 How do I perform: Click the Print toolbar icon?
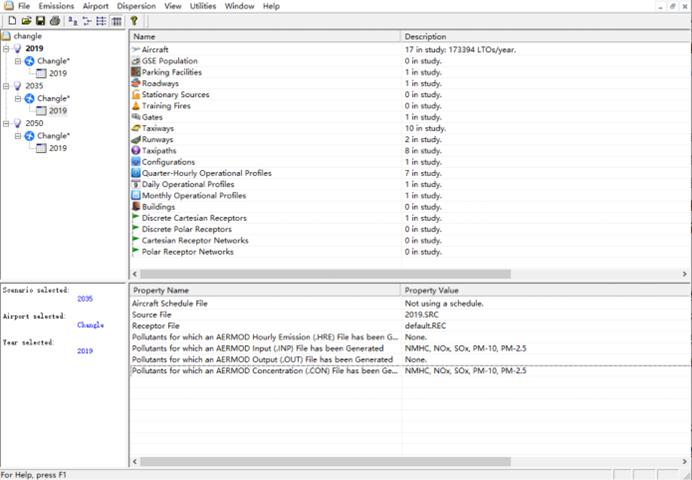53,20
